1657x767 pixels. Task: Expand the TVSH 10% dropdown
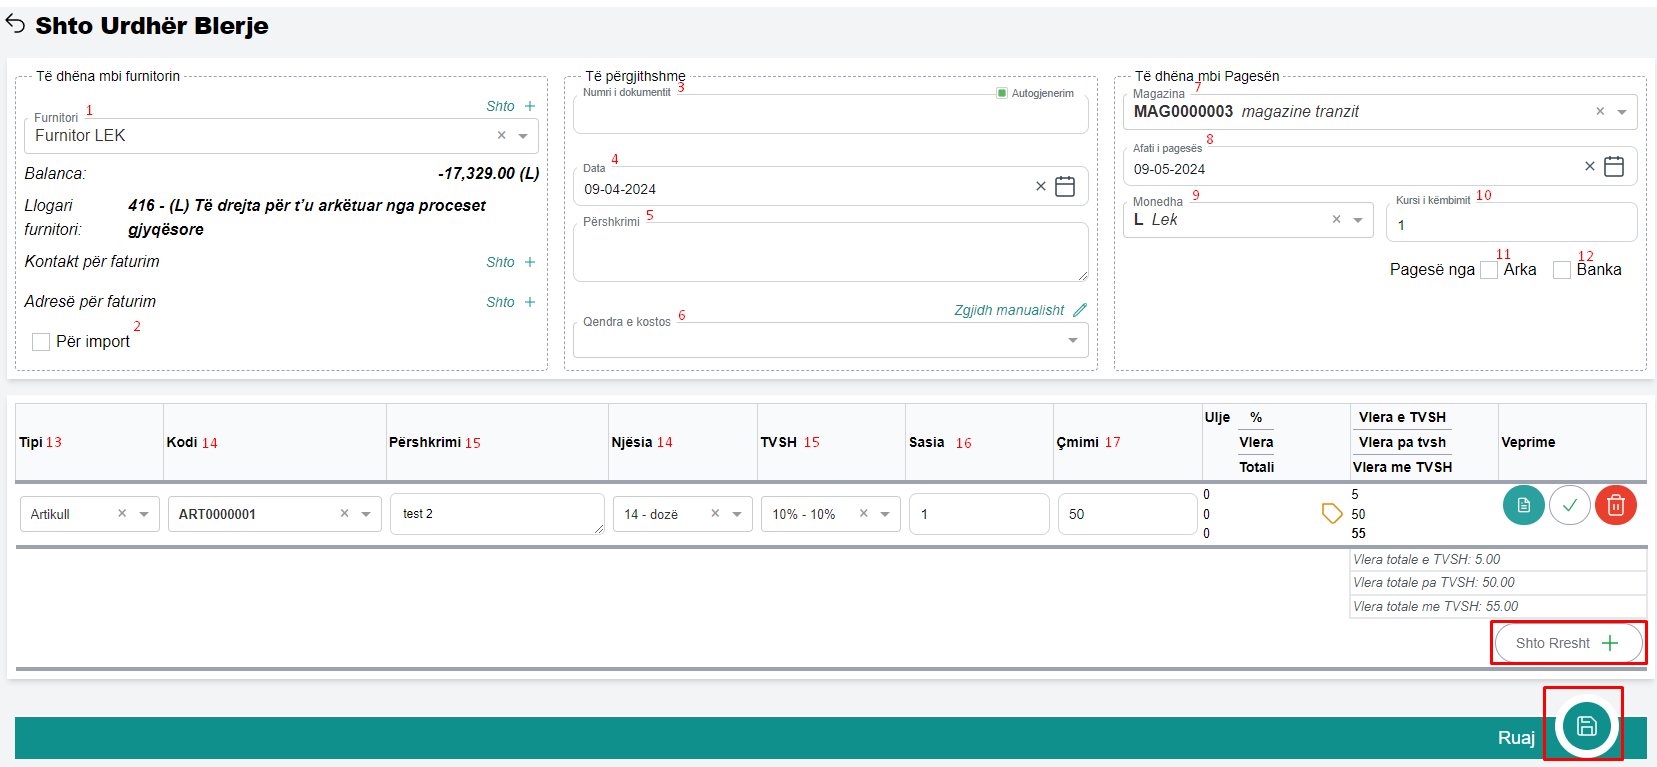click(x=885, y=515)
